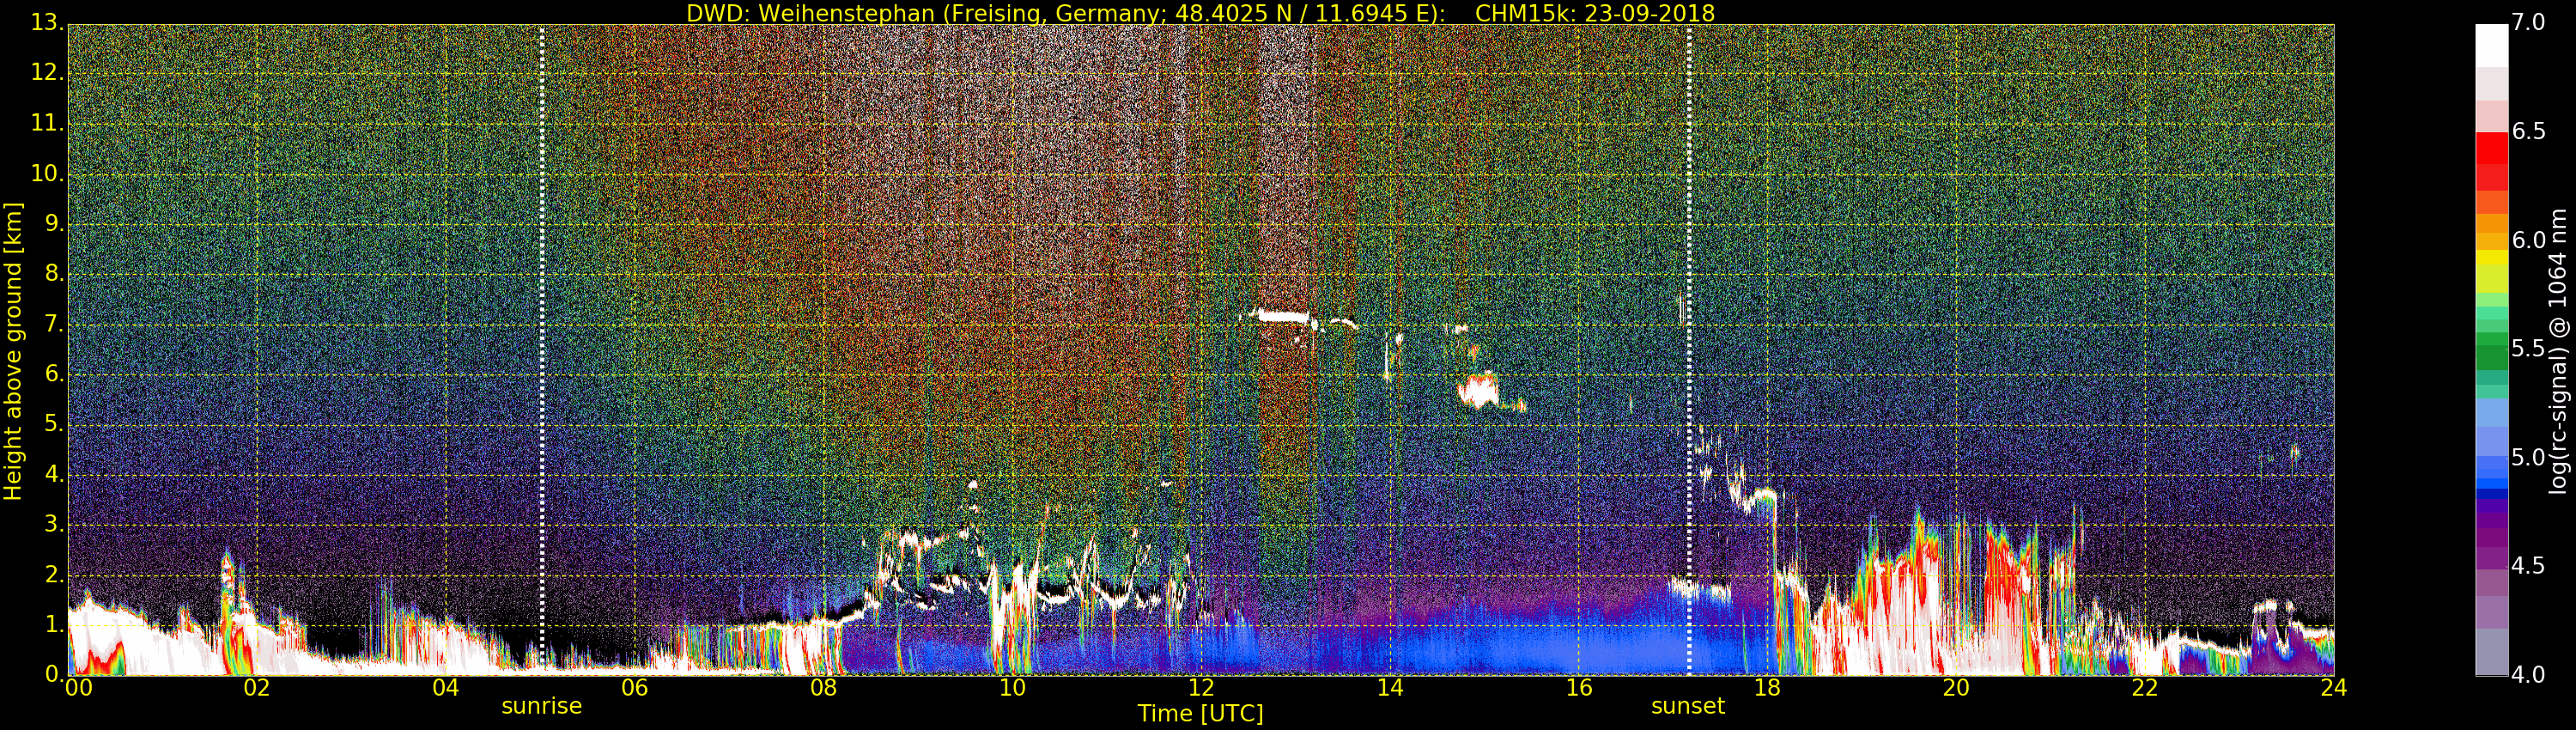2576x730 pixels.
Task: Click the time axis tick '24'
Action: pyautogui.click(x=2334, y=688)
